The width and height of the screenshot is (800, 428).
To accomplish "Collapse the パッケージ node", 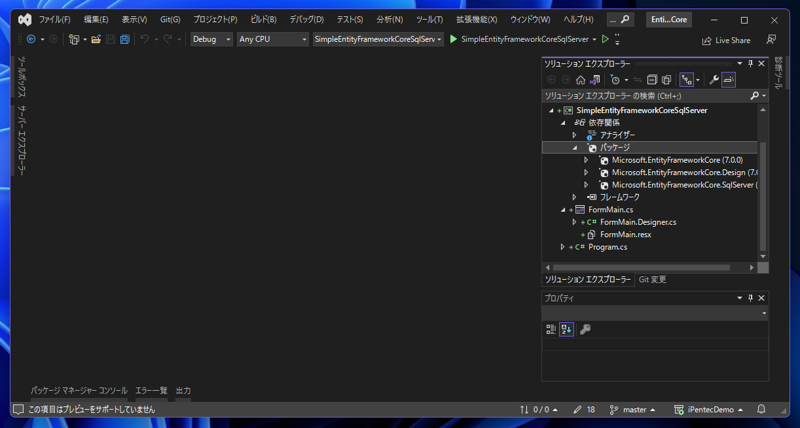I will click(x=574, y=148).
